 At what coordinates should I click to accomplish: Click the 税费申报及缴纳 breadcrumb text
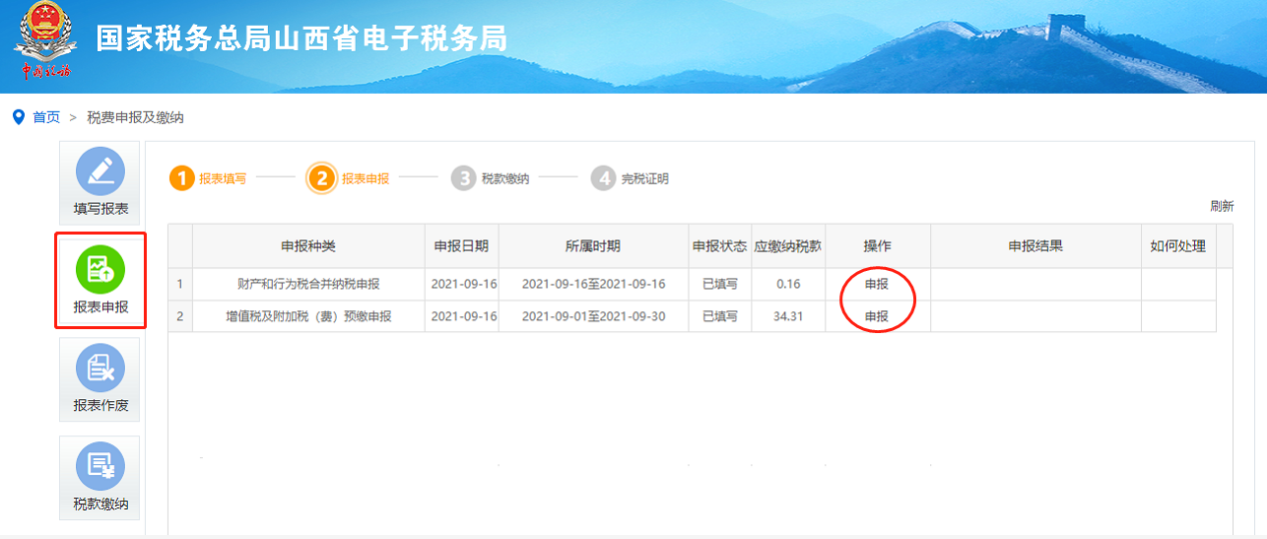(x=135, y=118)
